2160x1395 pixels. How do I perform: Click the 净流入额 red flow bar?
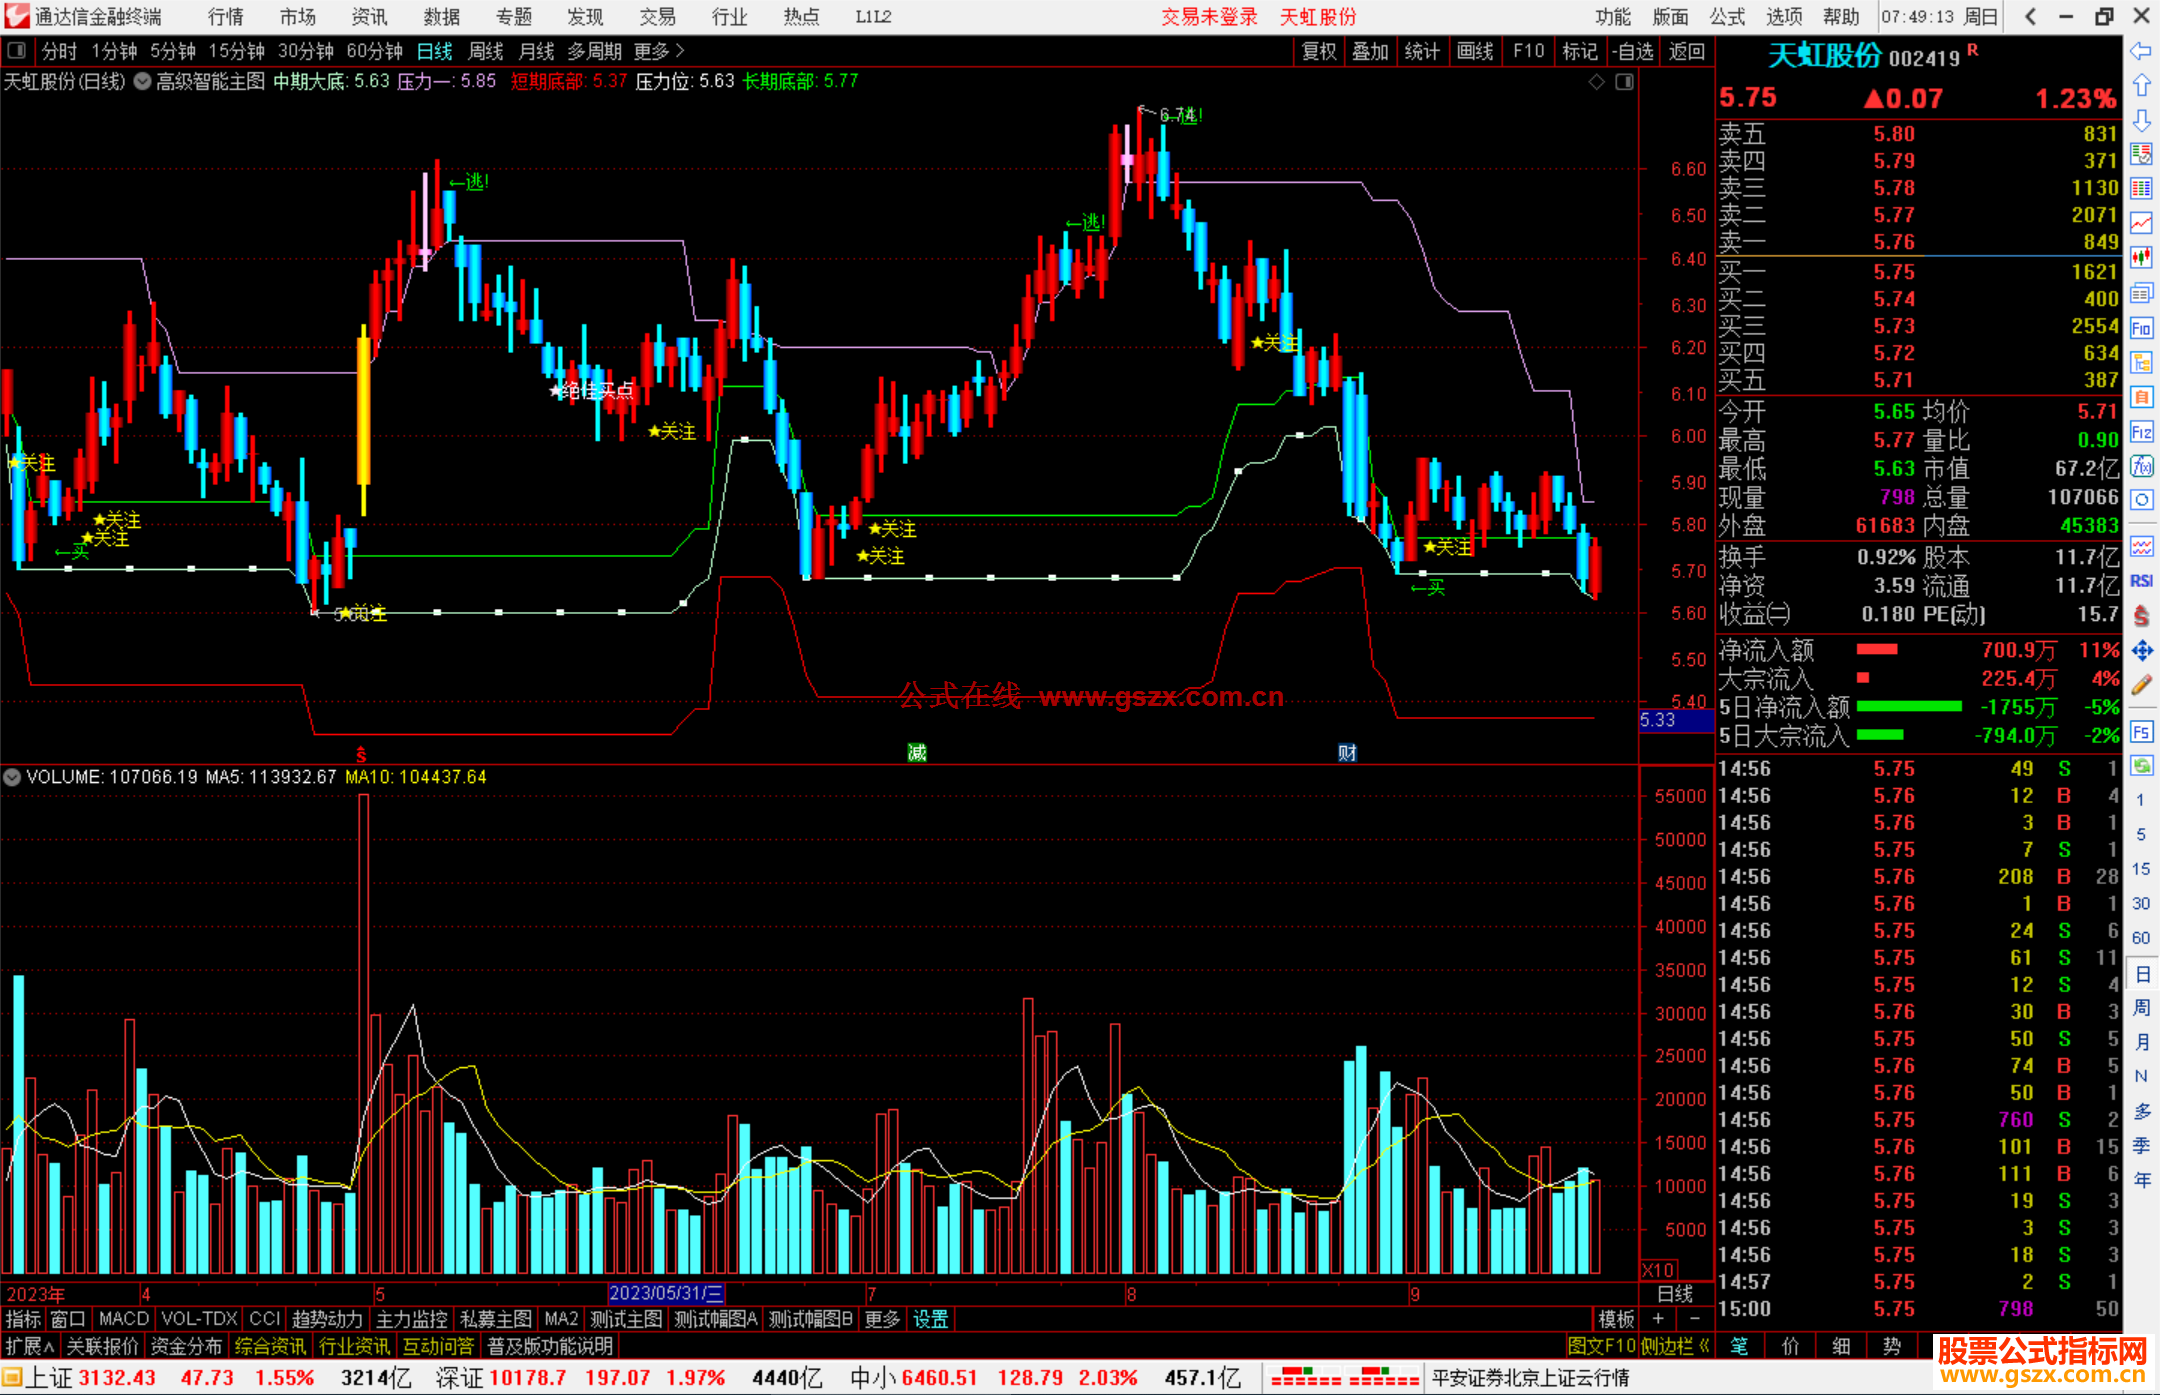[1877, 650]
